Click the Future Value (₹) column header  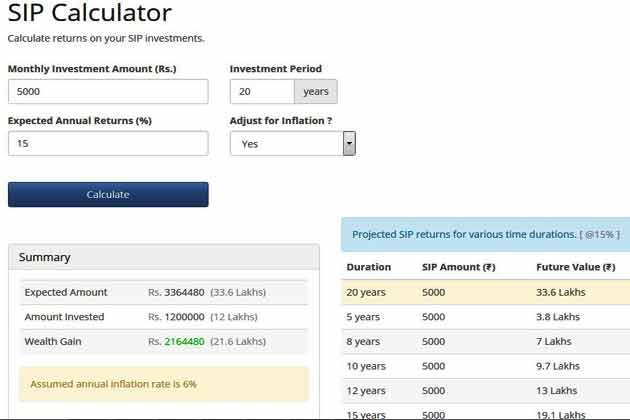(576, 267)
